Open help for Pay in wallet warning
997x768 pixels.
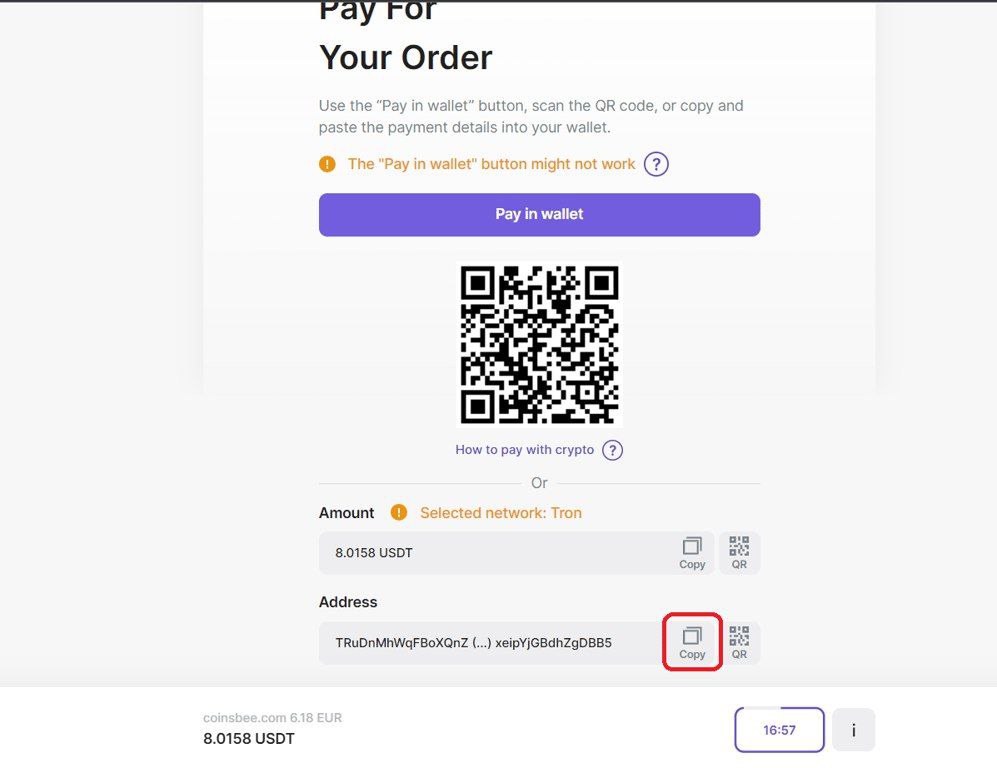(x=656, y=164)
